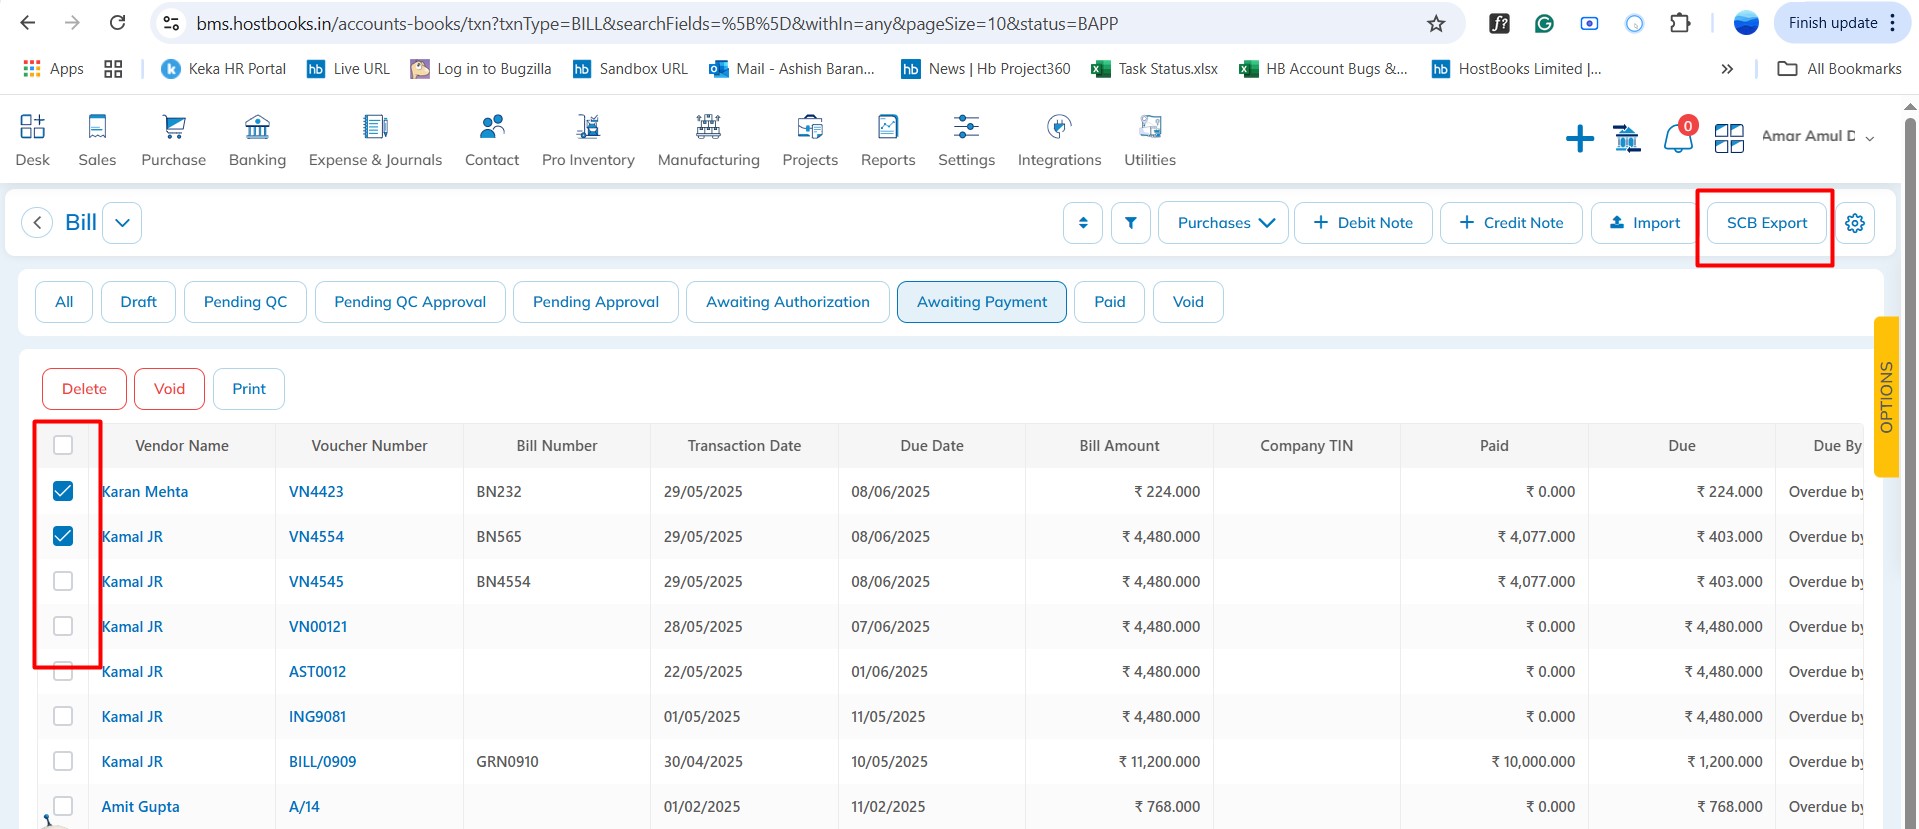
Task: Expand the Bill type dropdown chevron
Action: point(122,223)
